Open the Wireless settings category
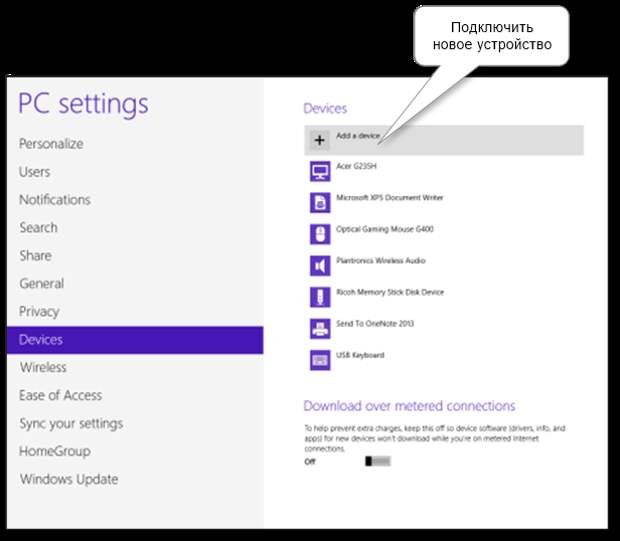Image resolution: width=620 pixels, height=541 pixels. pyautogui.click(x=43, y=367)
